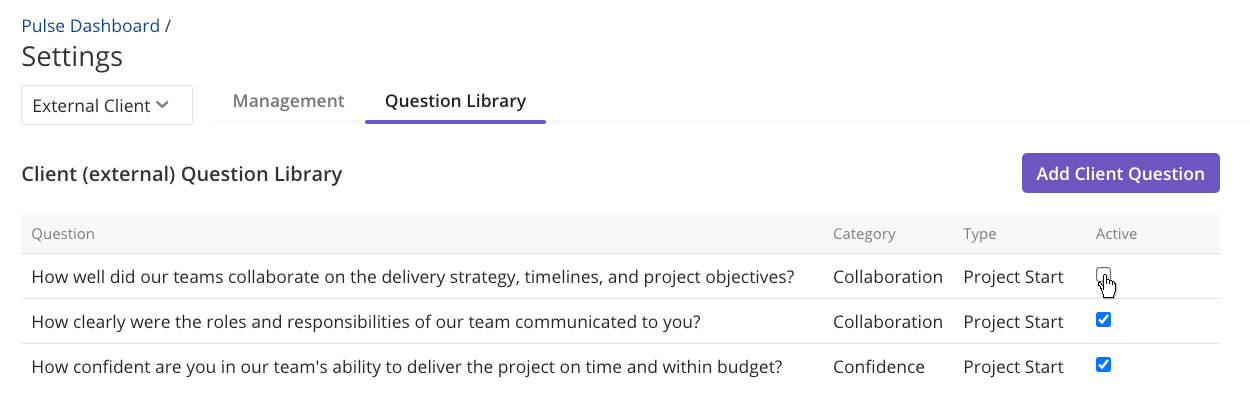
Task: Expand the External Client dropdown
Action: coord(107,105)
